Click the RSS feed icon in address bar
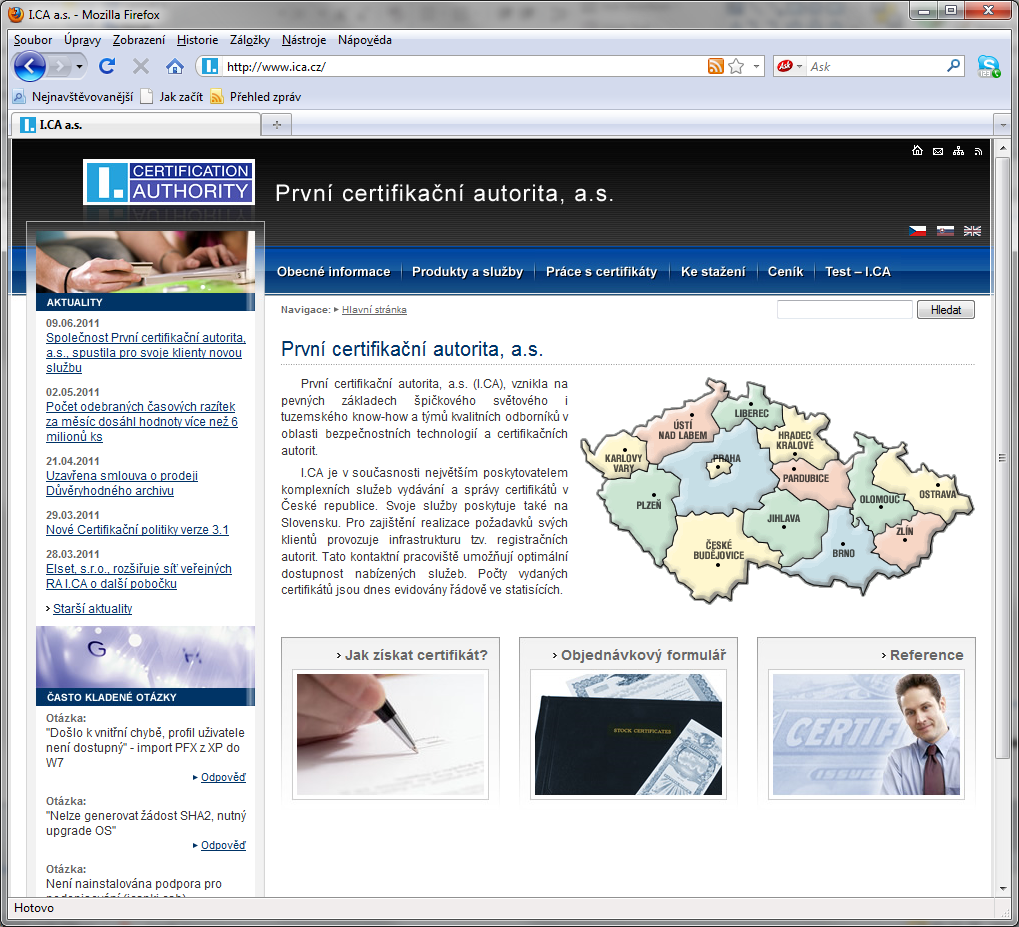This screenshot has height=927, width=1019. [716, 66]
